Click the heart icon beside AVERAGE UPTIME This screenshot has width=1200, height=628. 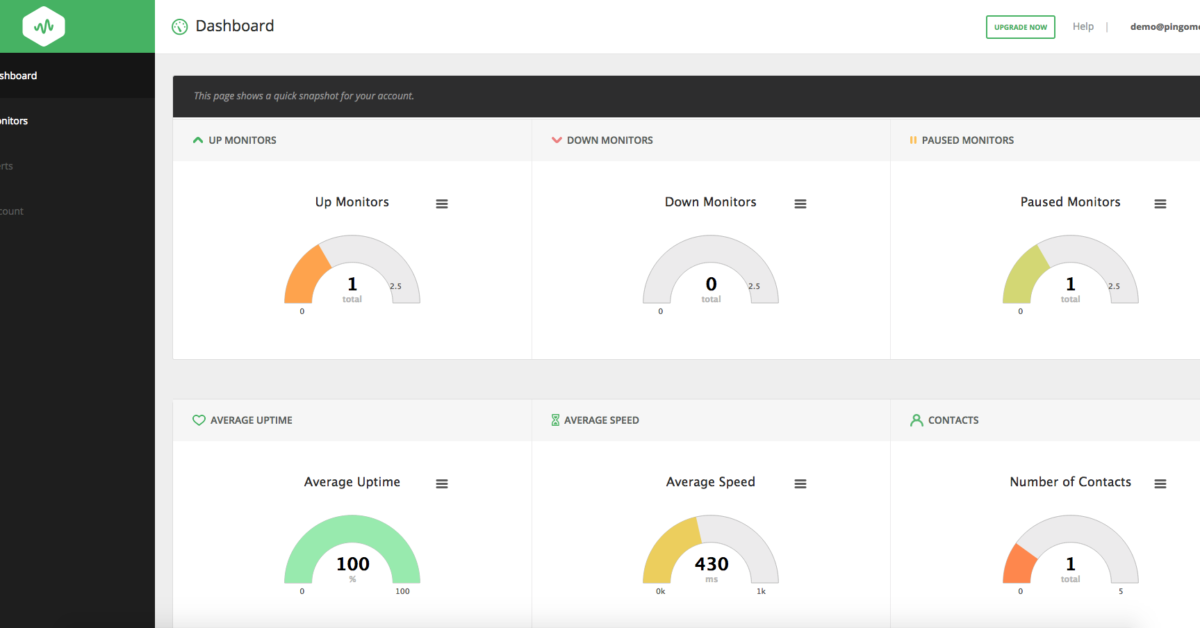(198, 420)
